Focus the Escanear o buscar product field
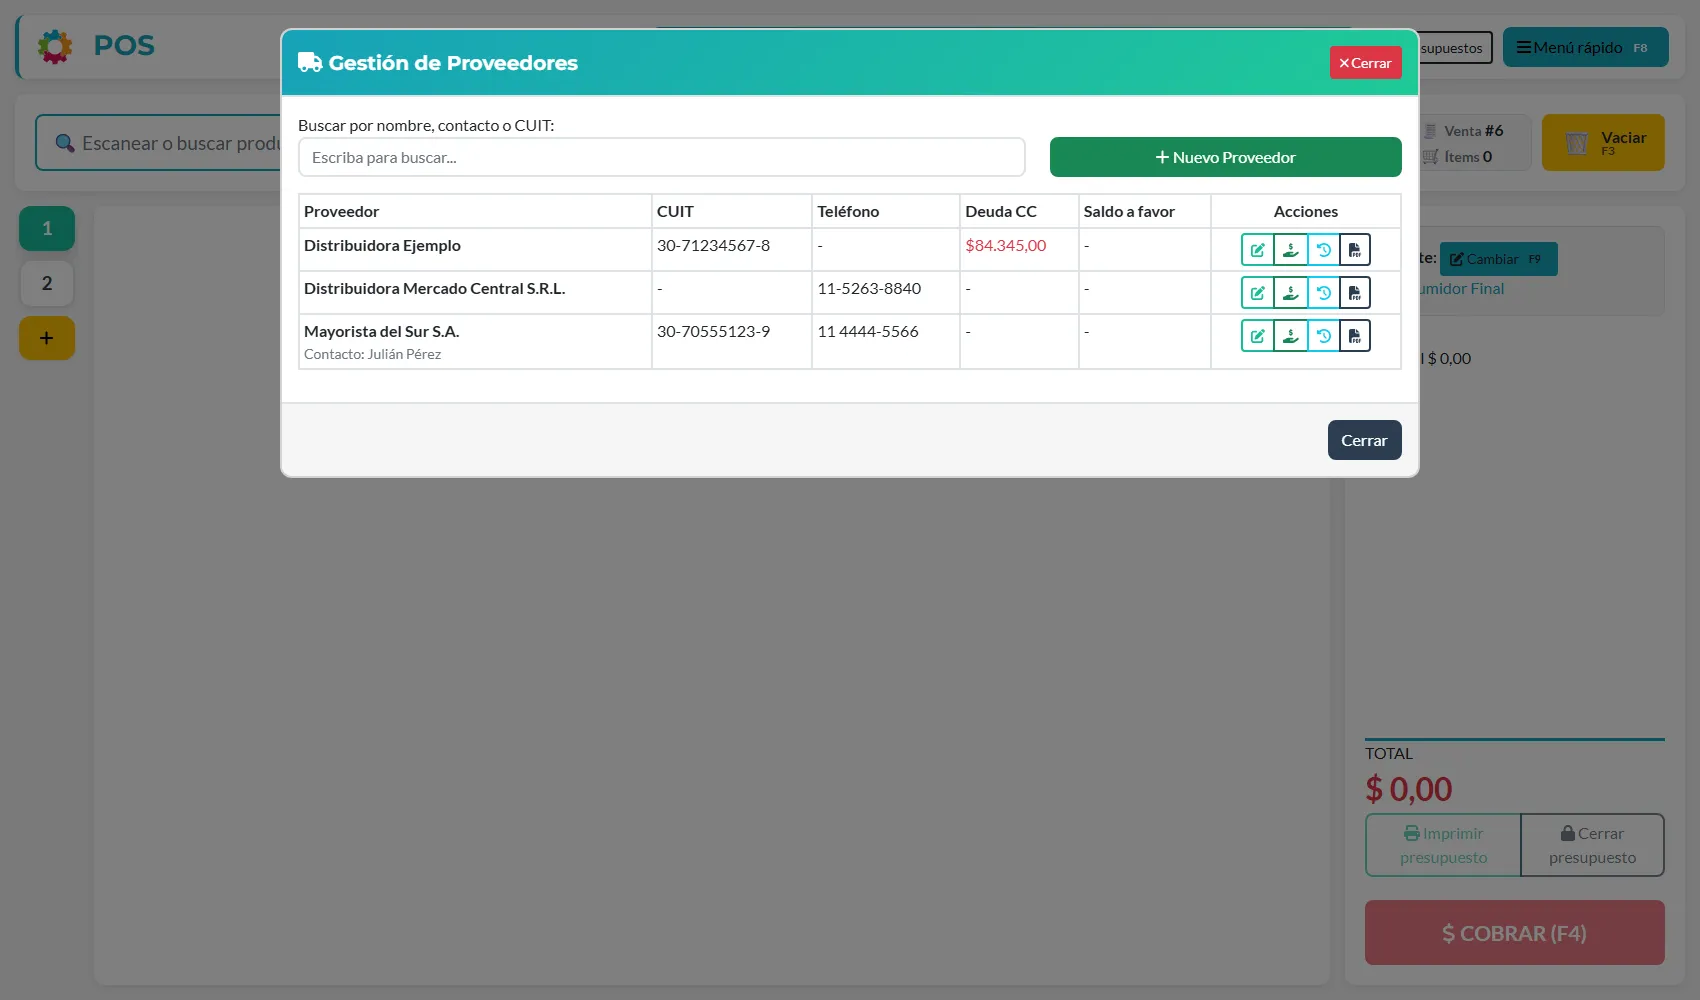This screenshot has width=1700, height=1000. 160,143
